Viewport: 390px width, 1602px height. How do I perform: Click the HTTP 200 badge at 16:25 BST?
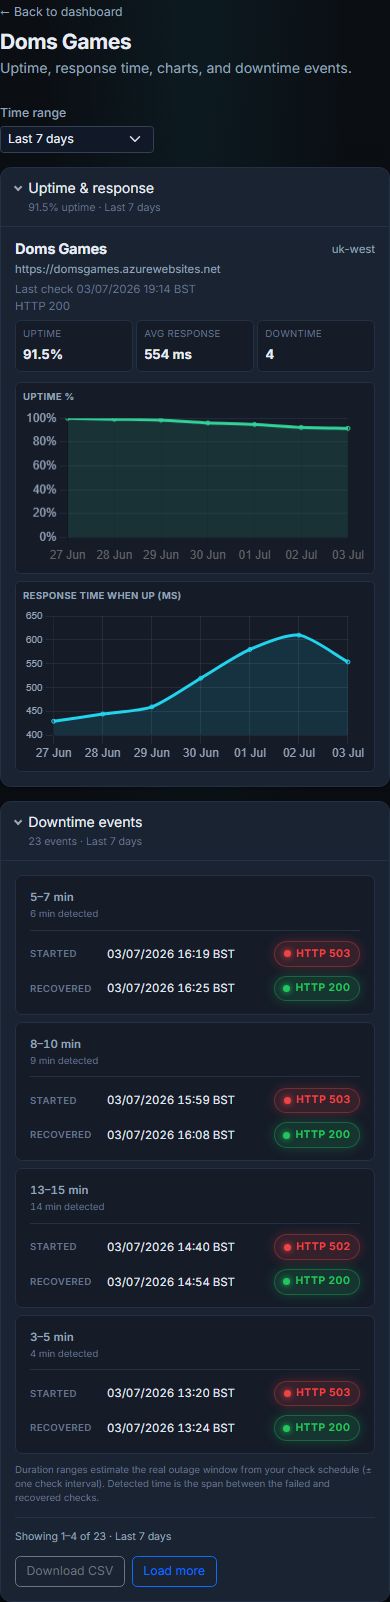point(317,987)
